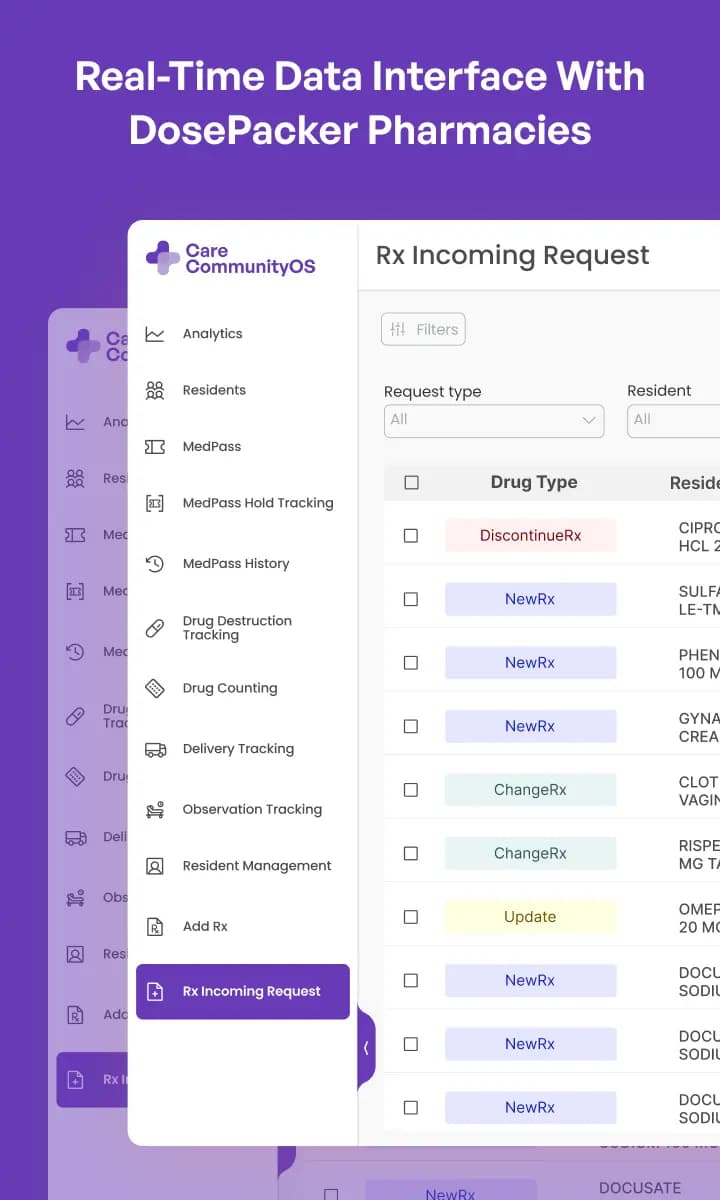Click the Care CommunityOS logo cross icon
This screenshot has height=1200, width=720.
(163, 258)
